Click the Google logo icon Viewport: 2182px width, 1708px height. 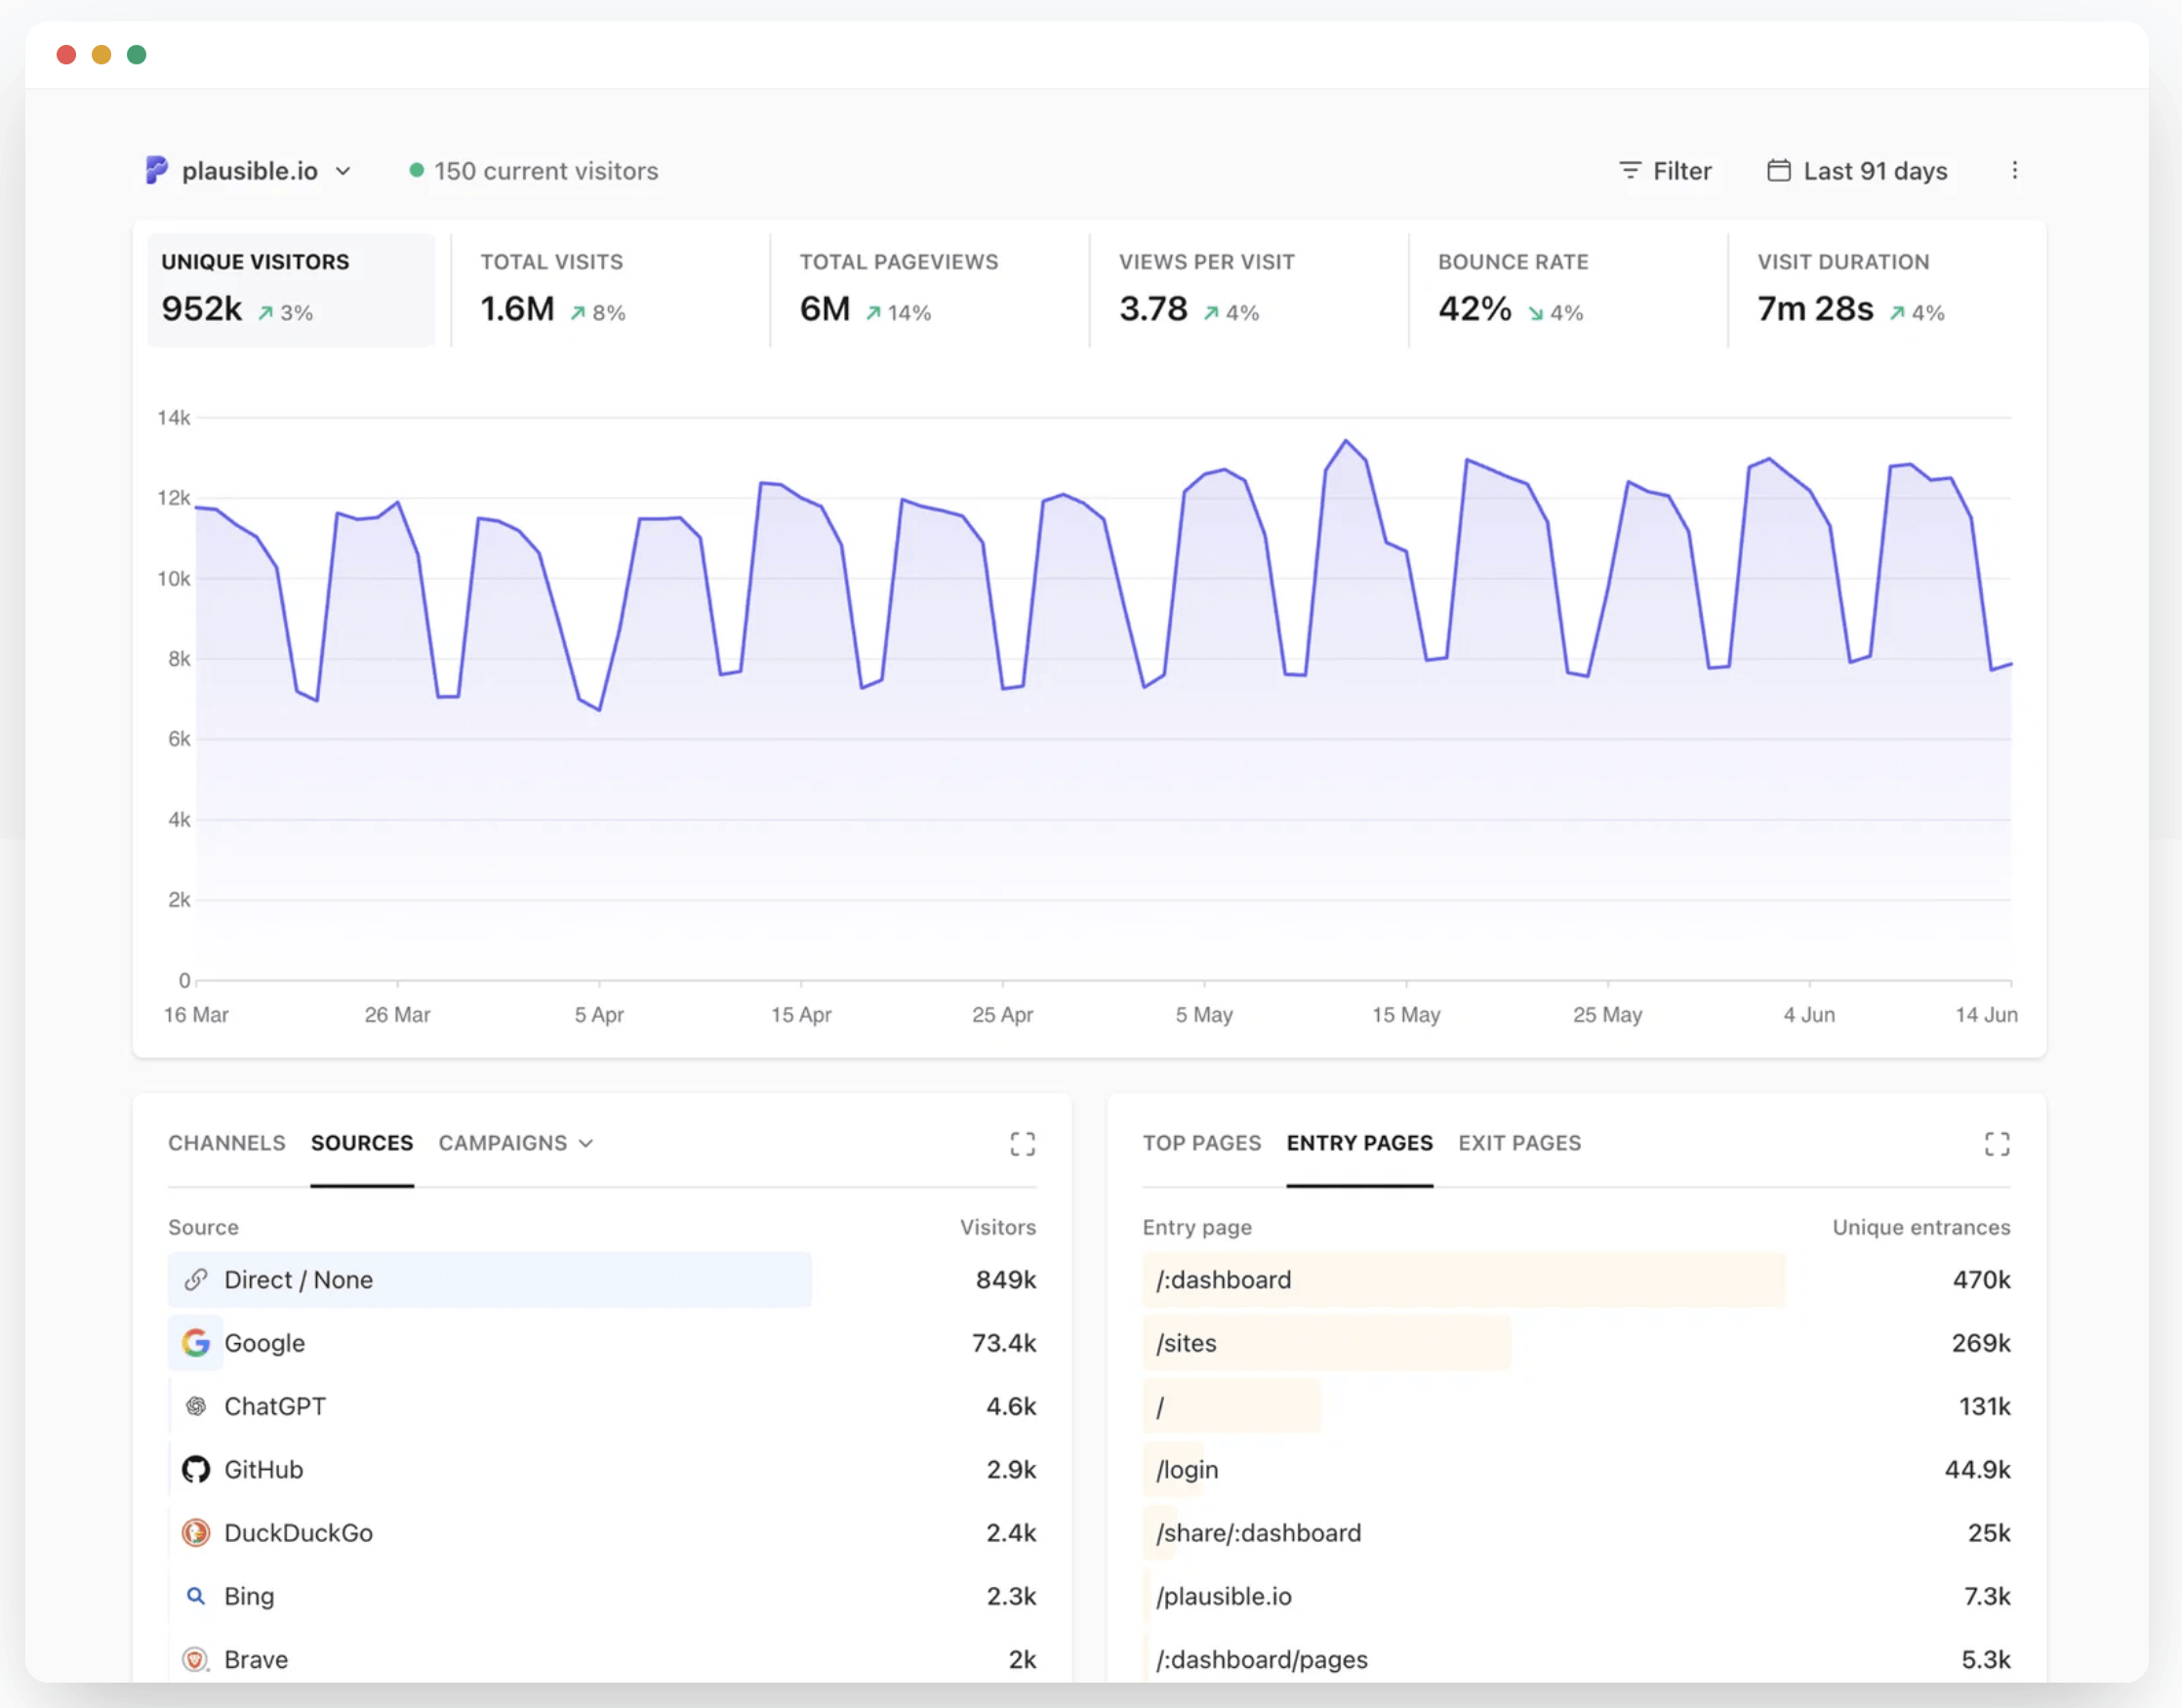coord(196,1342)
